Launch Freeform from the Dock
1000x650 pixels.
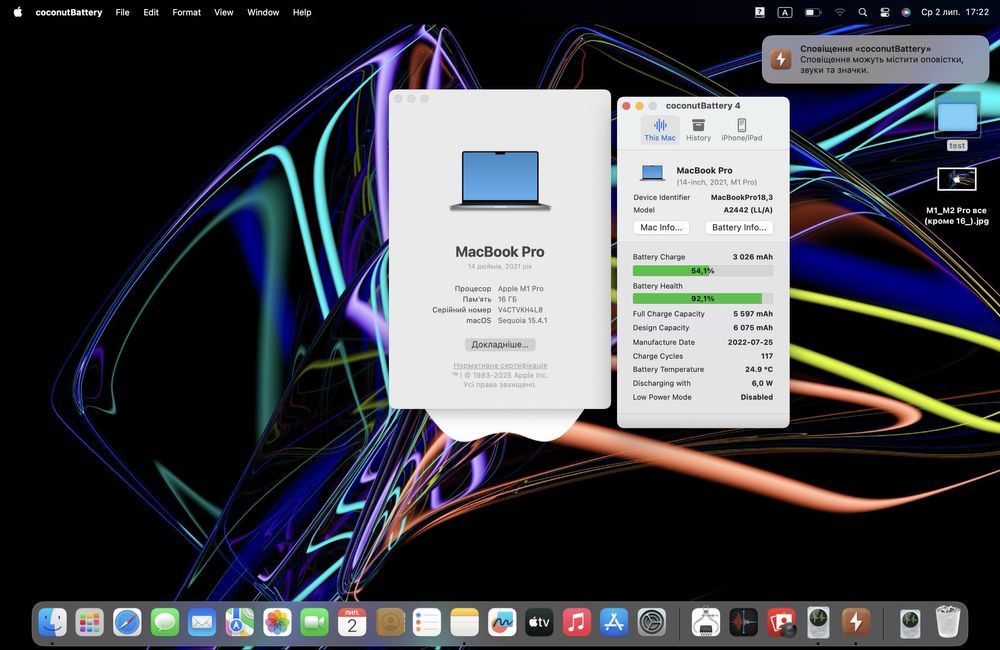pos(502,622)
